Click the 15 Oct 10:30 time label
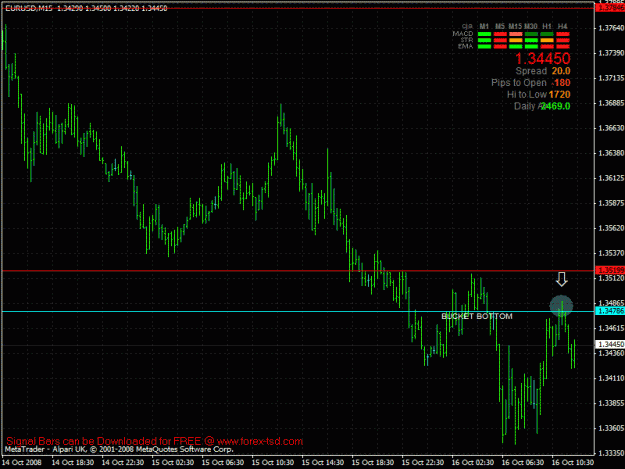This screenshot has width=625, height=469. 273,463
